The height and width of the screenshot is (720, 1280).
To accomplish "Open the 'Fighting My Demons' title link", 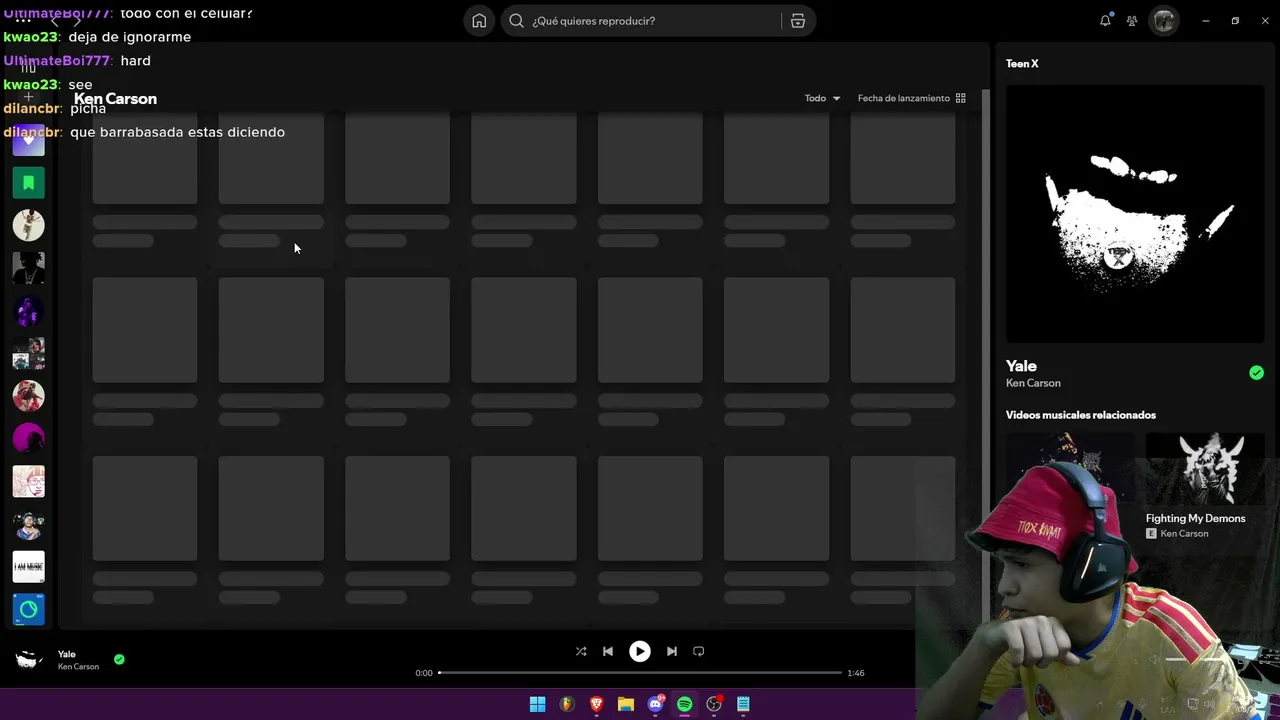I will coord(1196,518).
